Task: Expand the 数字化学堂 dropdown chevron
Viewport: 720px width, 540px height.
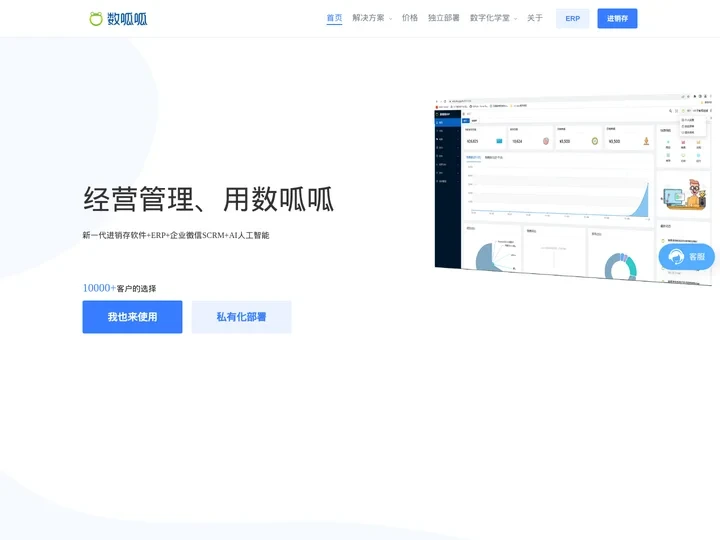Action: pyautogui.click(x=515, y=19)
